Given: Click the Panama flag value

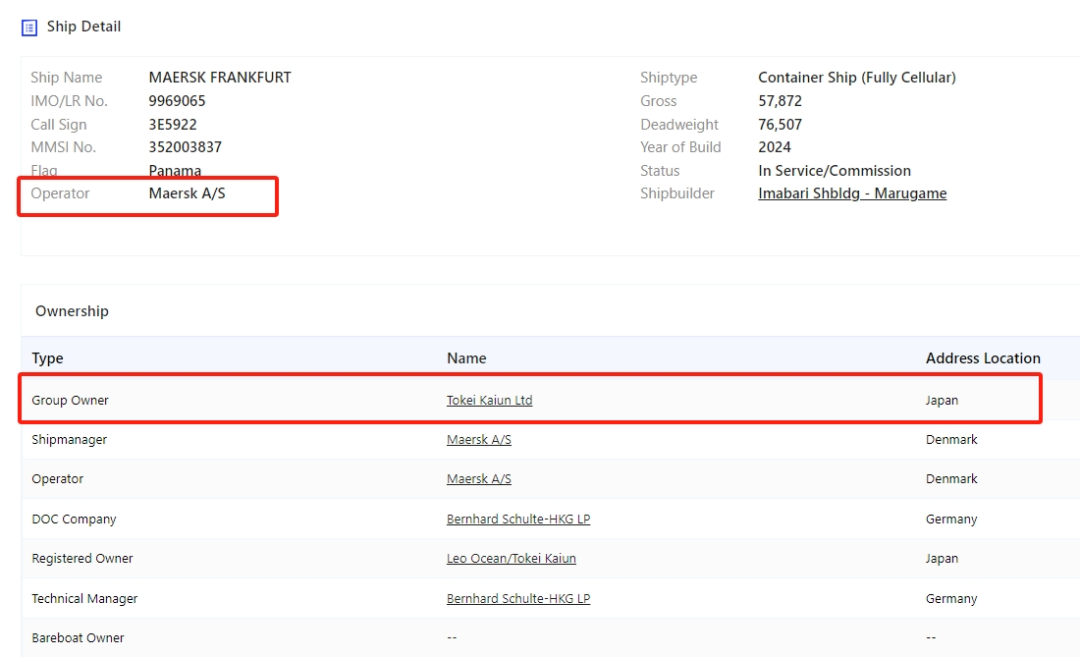Looking at the screenshot, I should coord(175,170).
